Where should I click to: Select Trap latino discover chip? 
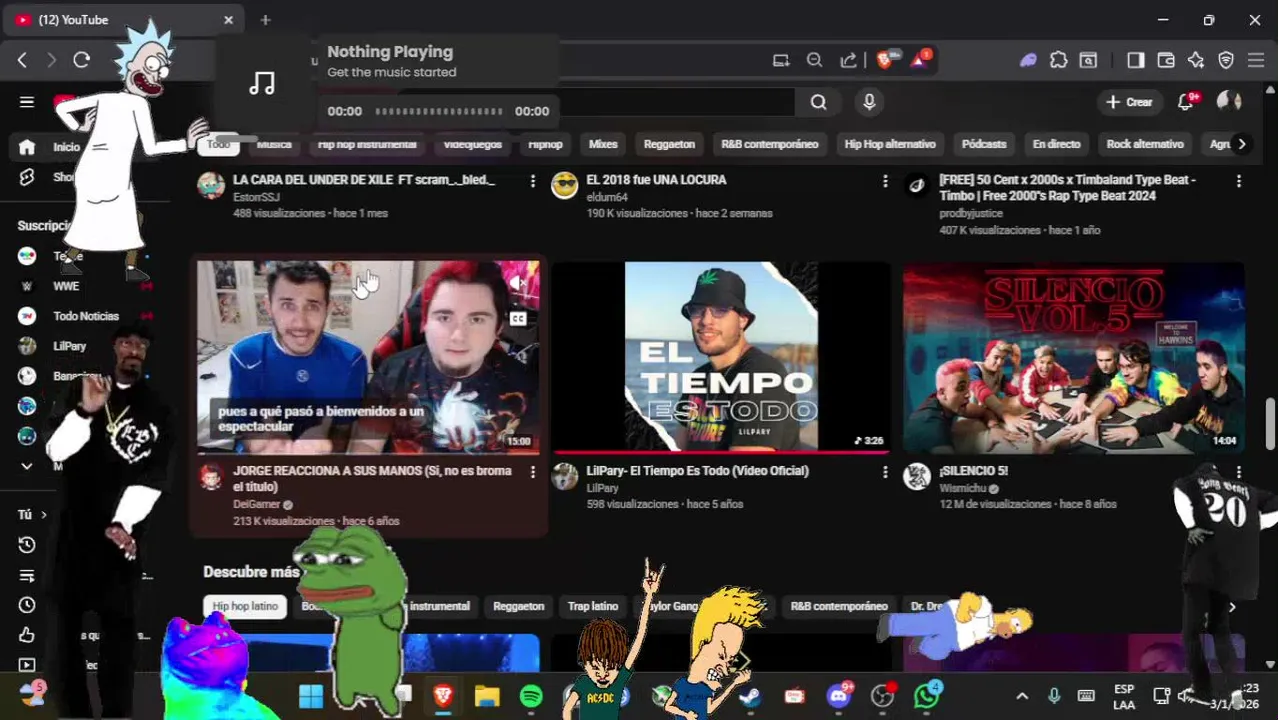593,606
